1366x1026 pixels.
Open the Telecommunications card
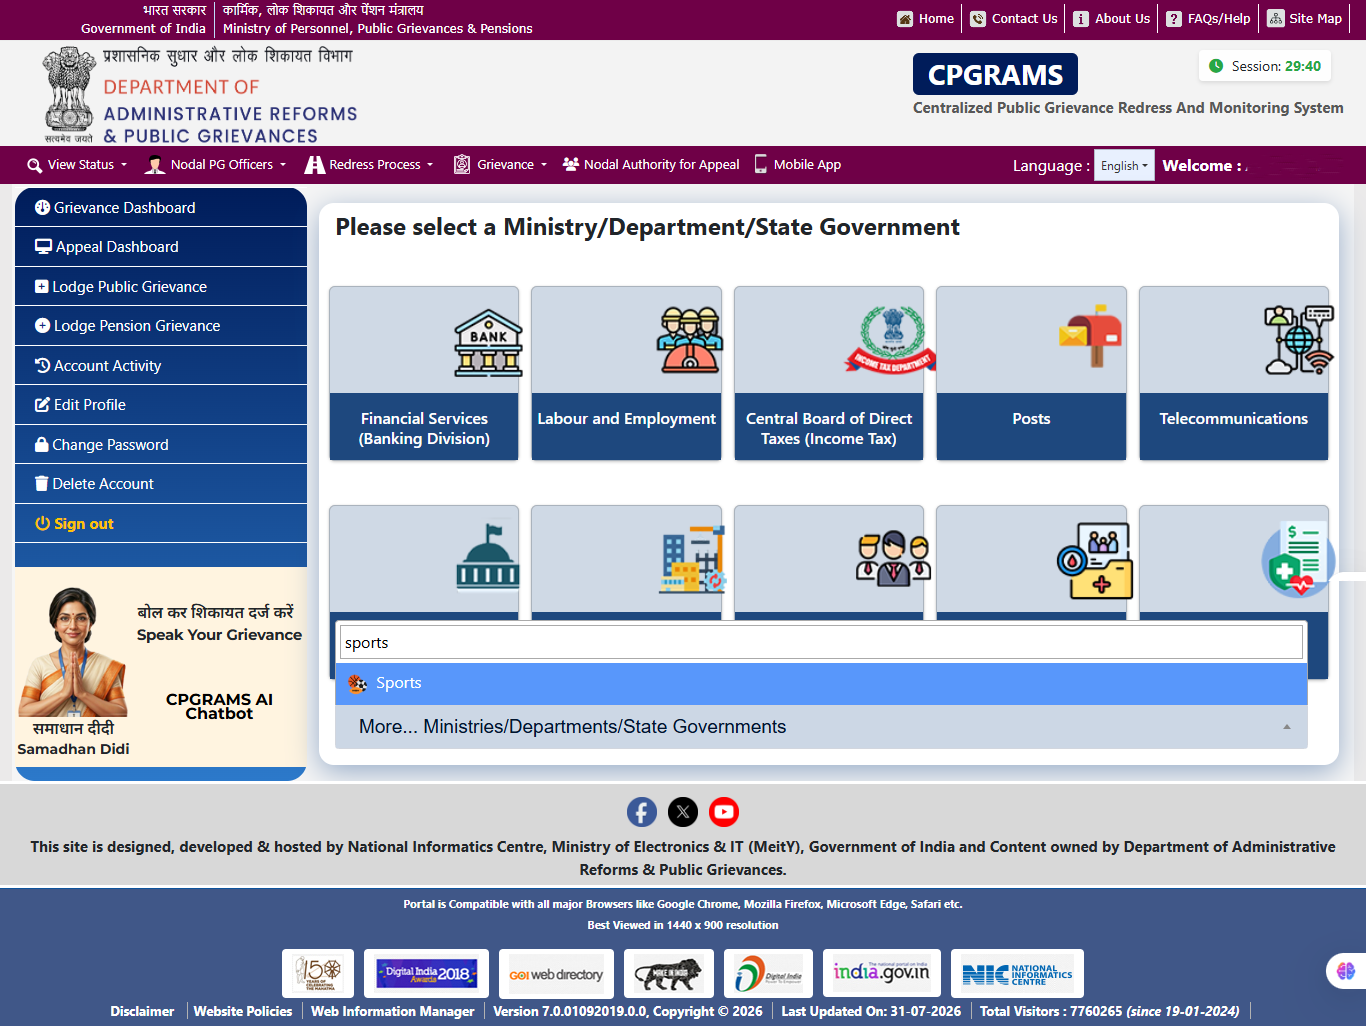[1234, 373]
